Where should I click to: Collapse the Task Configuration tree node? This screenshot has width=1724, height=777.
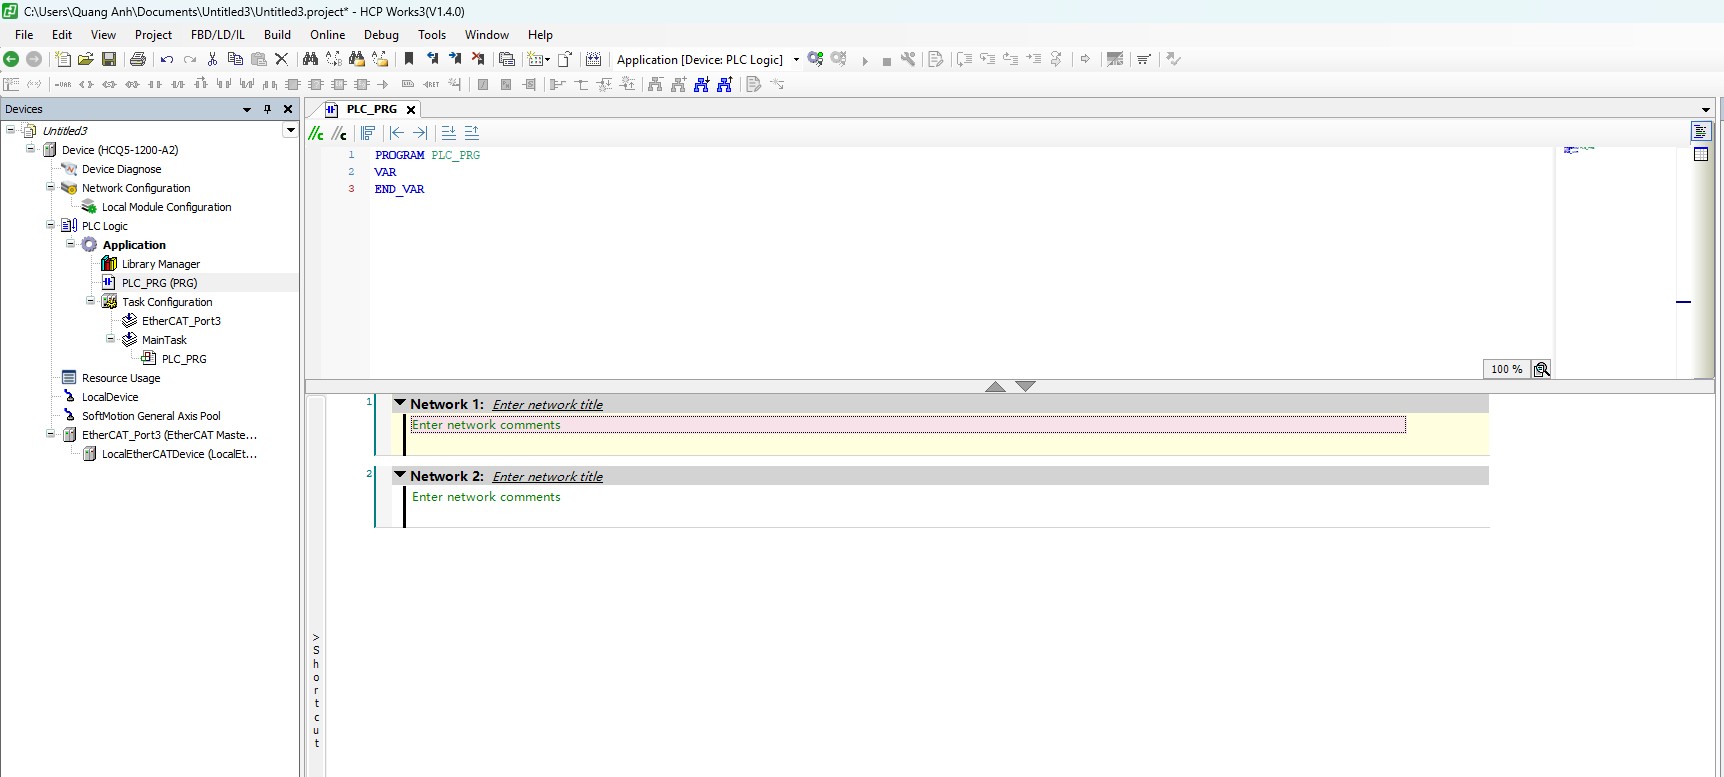click(x=91, y=301)
